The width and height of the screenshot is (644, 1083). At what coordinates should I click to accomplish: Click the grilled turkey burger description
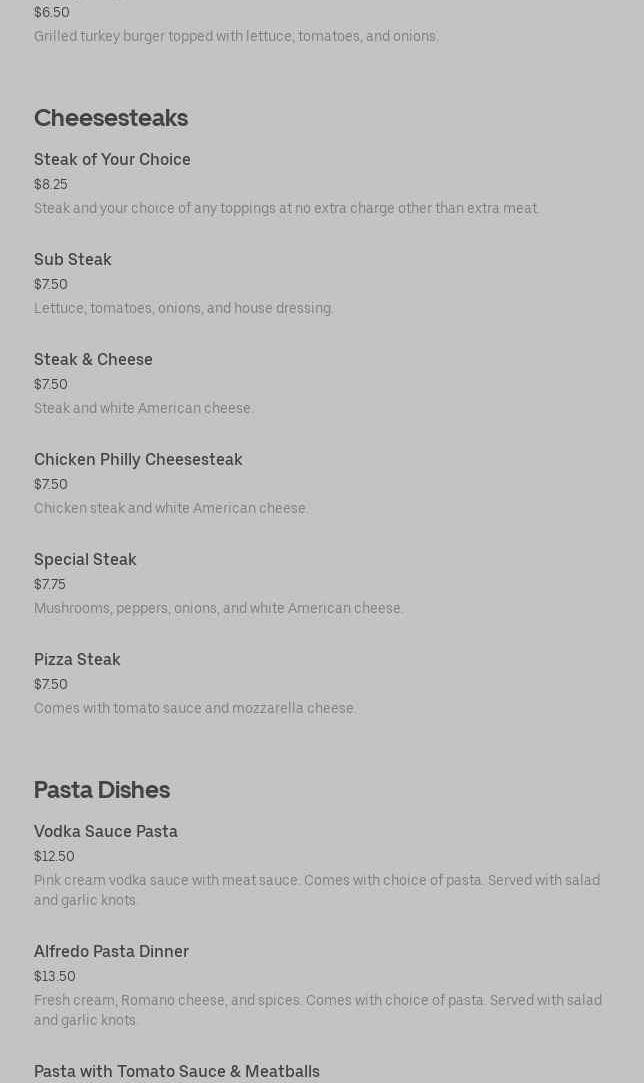pos(236,37)
